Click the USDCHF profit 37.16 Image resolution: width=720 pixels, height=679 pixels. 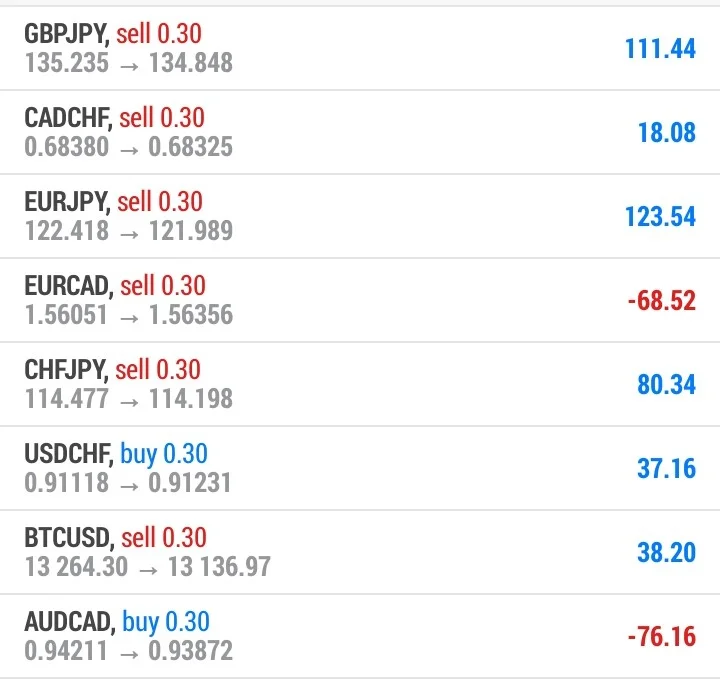(x=666, y=469)
